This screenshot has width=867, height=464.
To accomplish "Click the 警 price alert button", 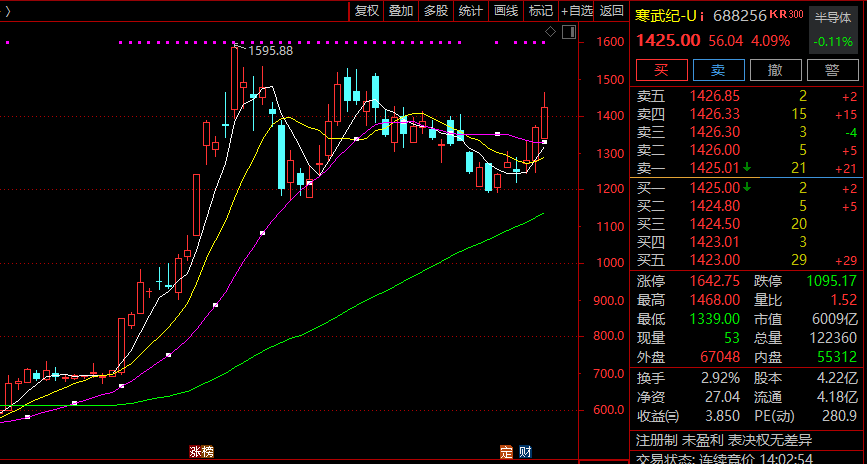I will [832, 70].
